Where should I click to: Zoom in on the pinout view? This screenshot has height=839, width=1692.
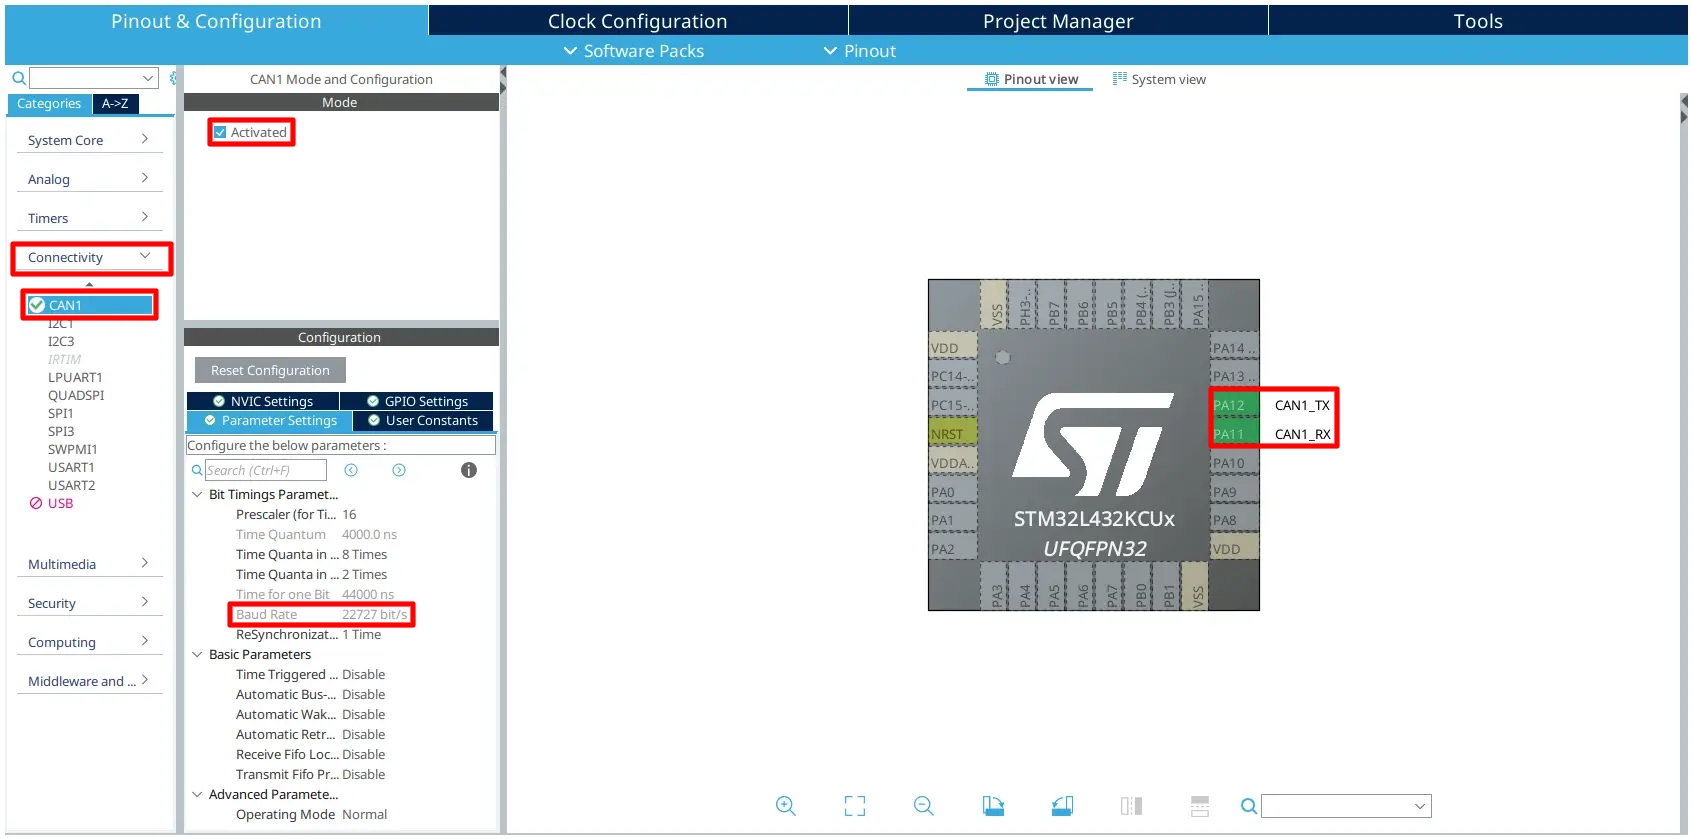(x=786, y=806)
